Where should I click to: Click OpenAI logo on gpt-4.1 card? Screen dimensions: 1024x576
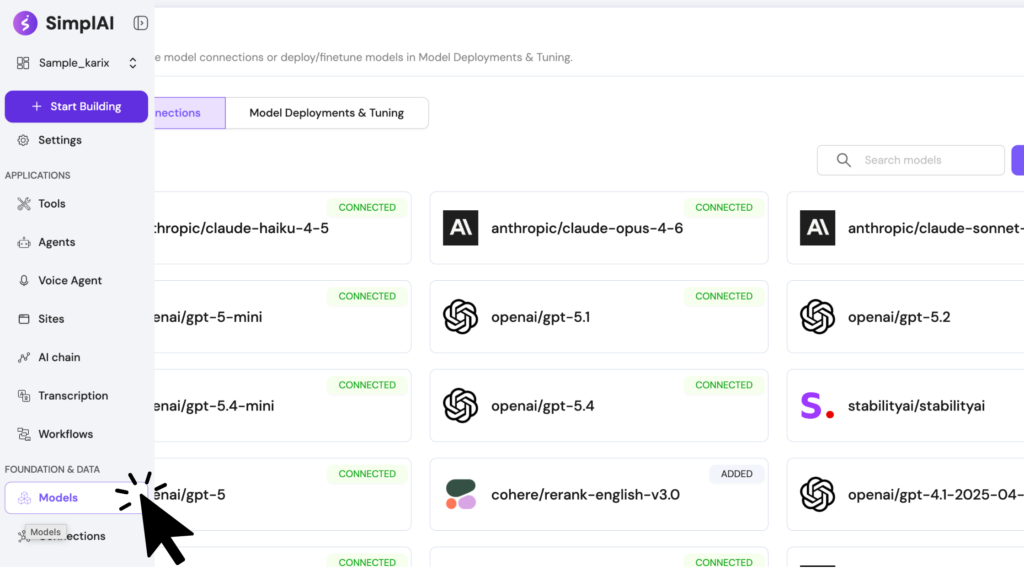coord(817,494)
